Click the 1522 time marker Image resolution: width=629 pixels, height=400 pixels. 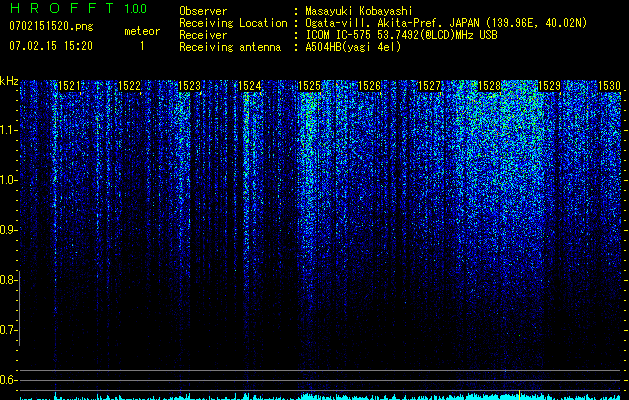[130, 86]
